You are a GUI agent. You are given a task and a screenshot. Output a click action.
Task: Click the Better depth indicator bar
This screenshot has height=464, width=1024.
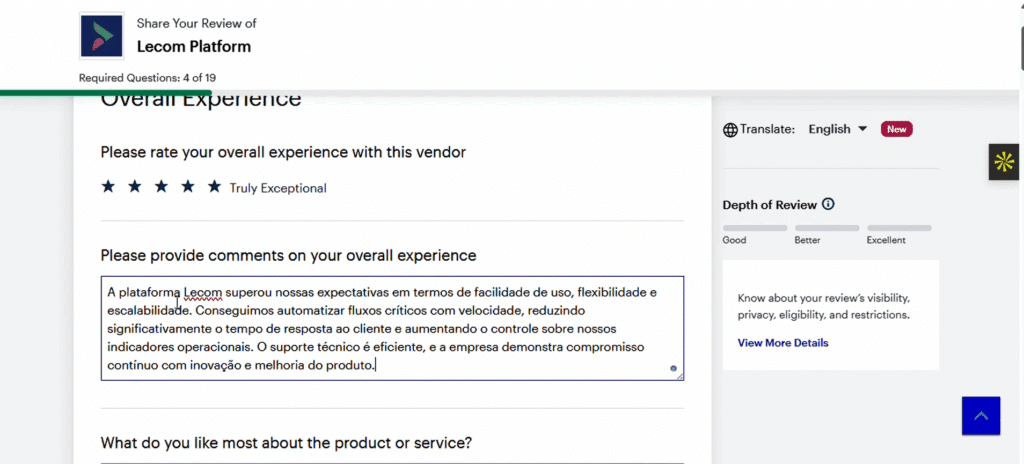point(827,228)
